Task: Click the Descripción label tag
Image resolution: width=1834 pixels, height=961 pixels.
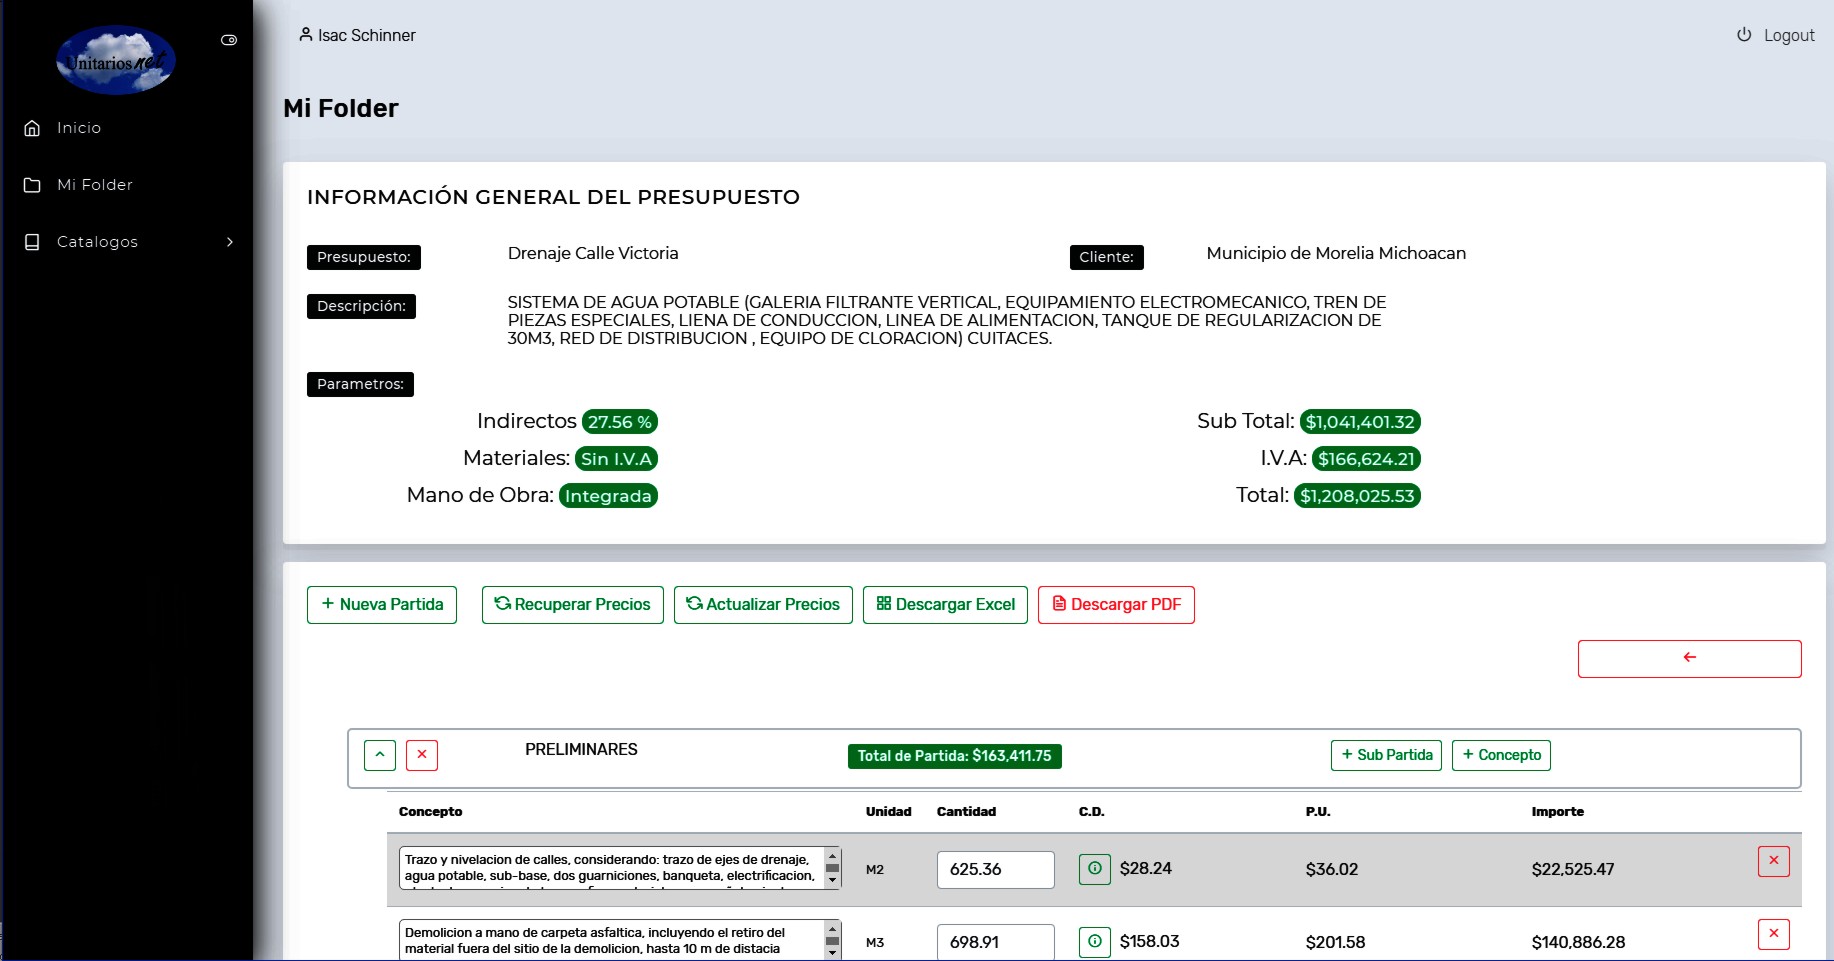Action: click(x=361, y=306)
